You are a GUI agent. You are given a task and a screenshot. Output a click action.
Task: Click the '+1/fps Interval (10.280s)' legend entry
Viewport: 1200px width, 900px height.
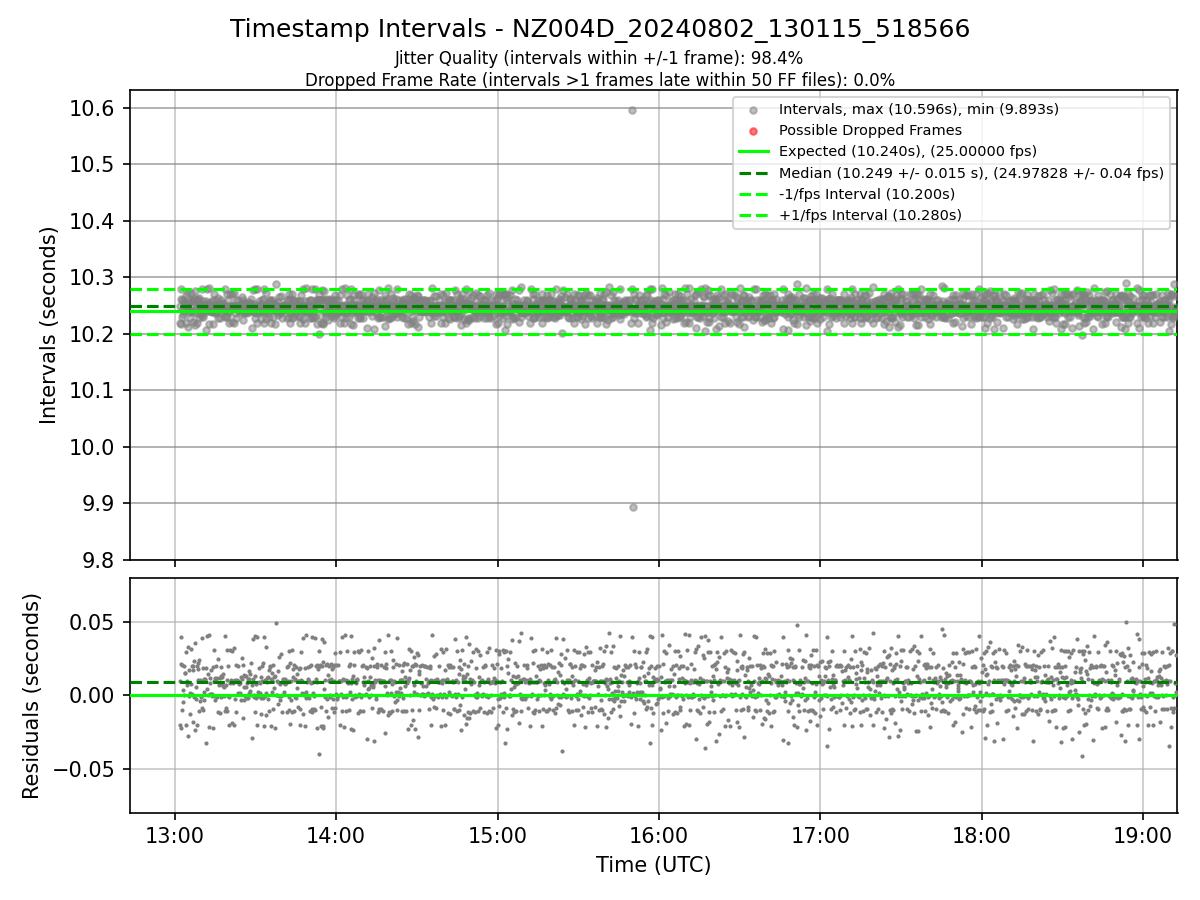[x=870, y=214]
